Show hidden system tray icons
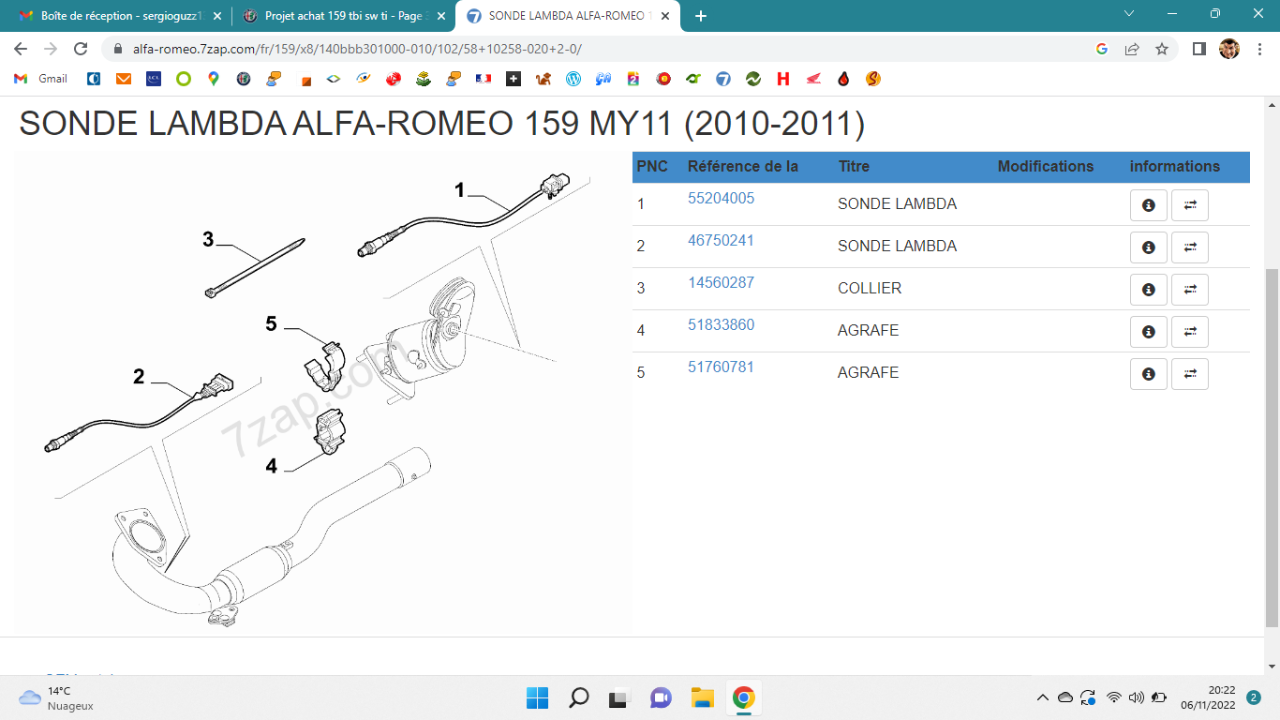Image resolution: width=1280 pixels, height=720 pixels. click(1042, 698)
